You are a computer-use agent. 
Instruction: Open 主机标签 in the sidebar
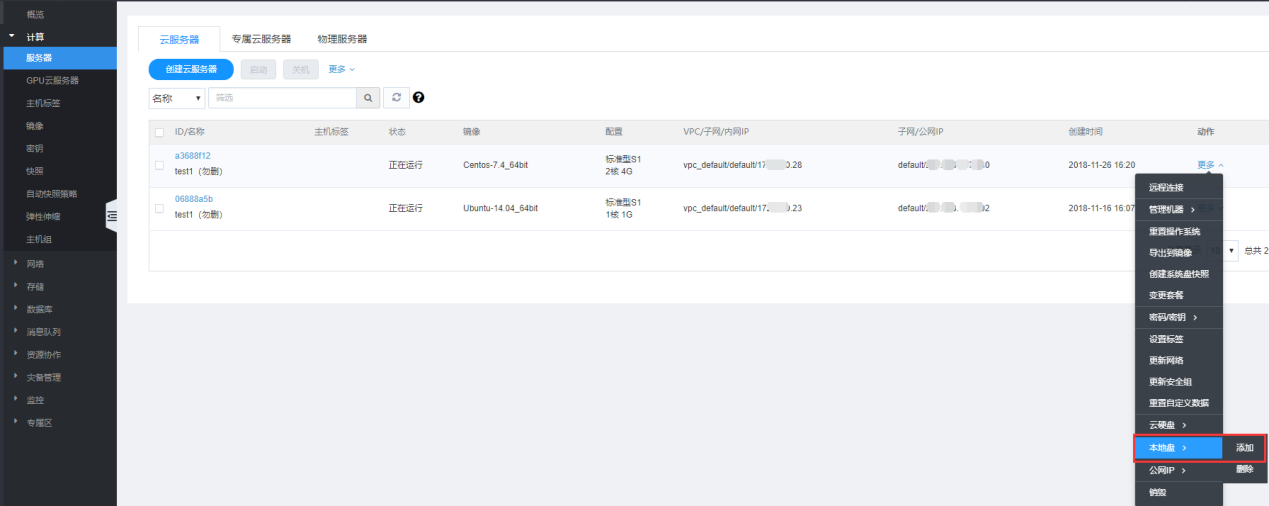43,103
